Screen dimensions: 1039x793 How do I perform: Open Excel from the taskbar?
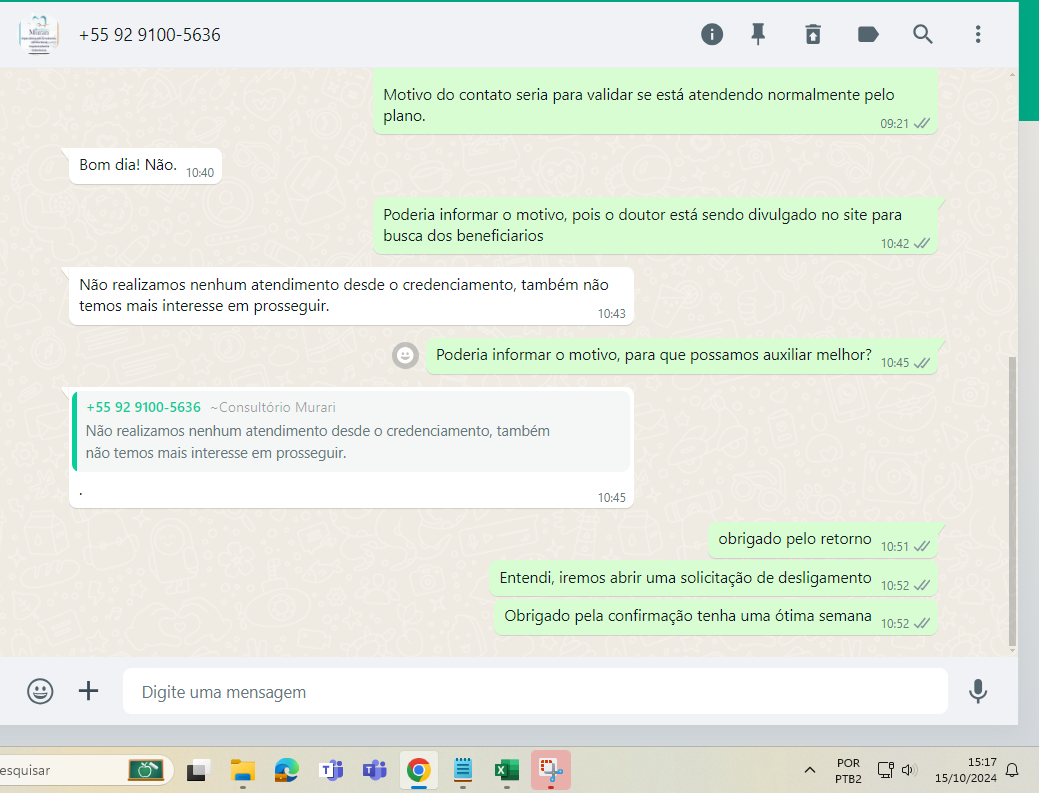click(507, 770)
